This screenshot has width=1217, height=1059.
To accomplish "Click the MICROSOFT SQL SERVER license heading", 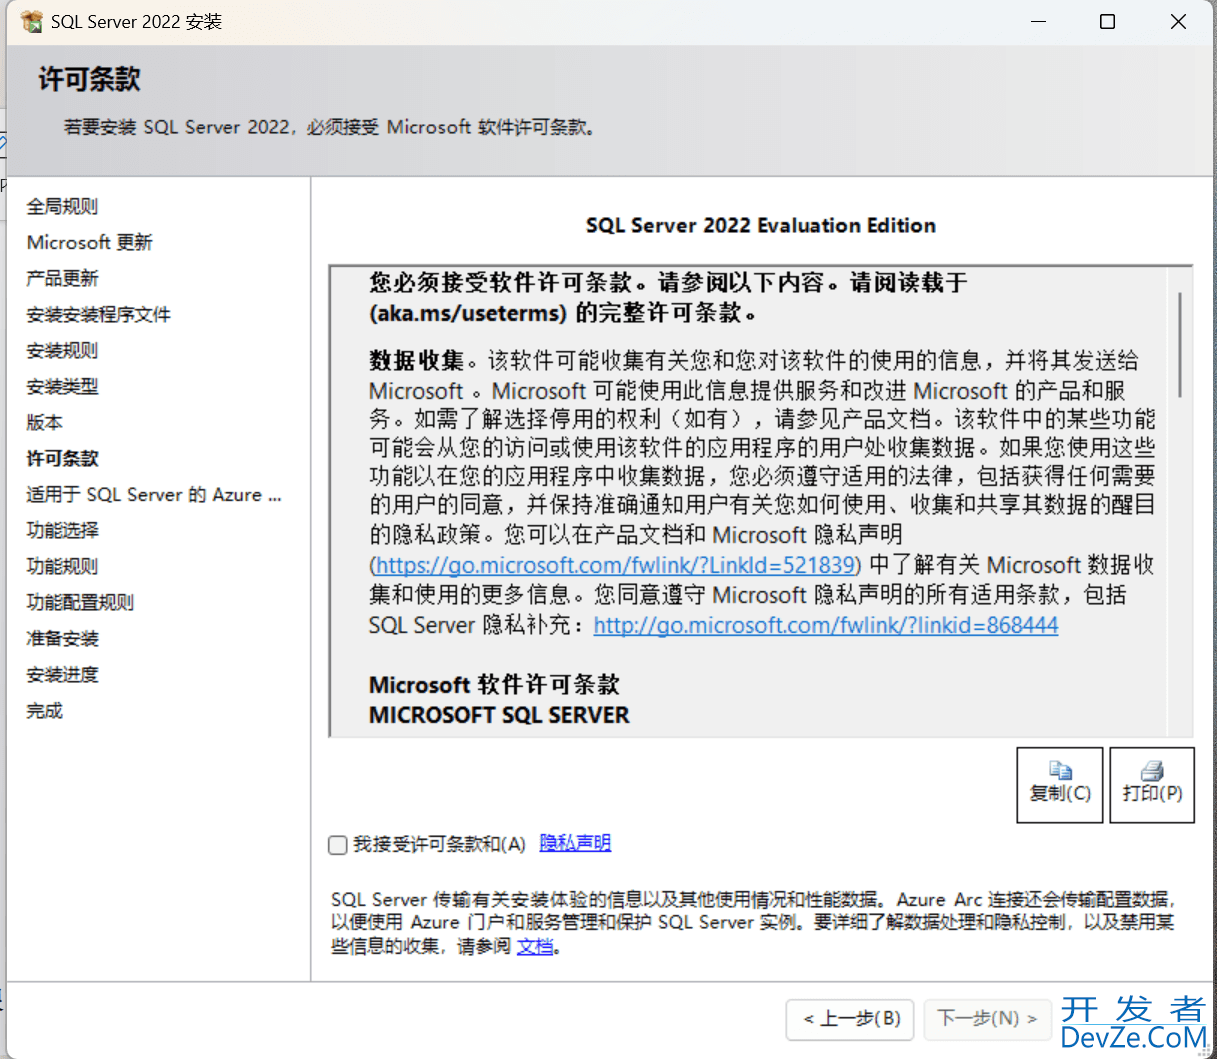I will click(499, 715).
